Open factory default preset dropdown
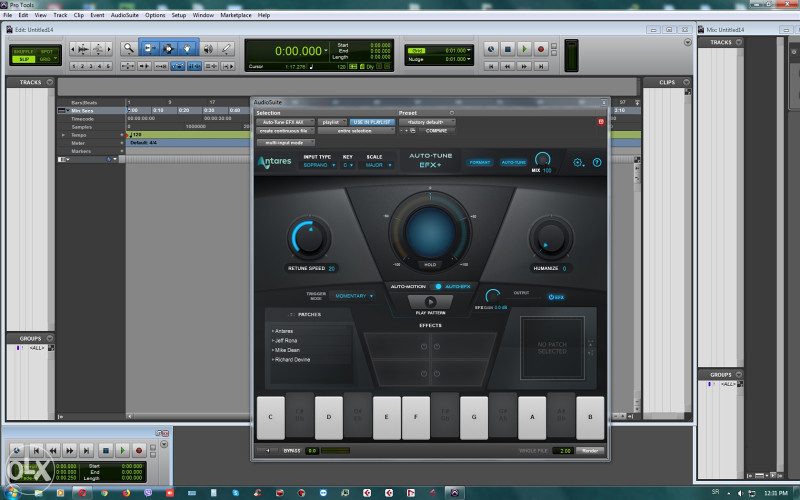 [427, 122]
